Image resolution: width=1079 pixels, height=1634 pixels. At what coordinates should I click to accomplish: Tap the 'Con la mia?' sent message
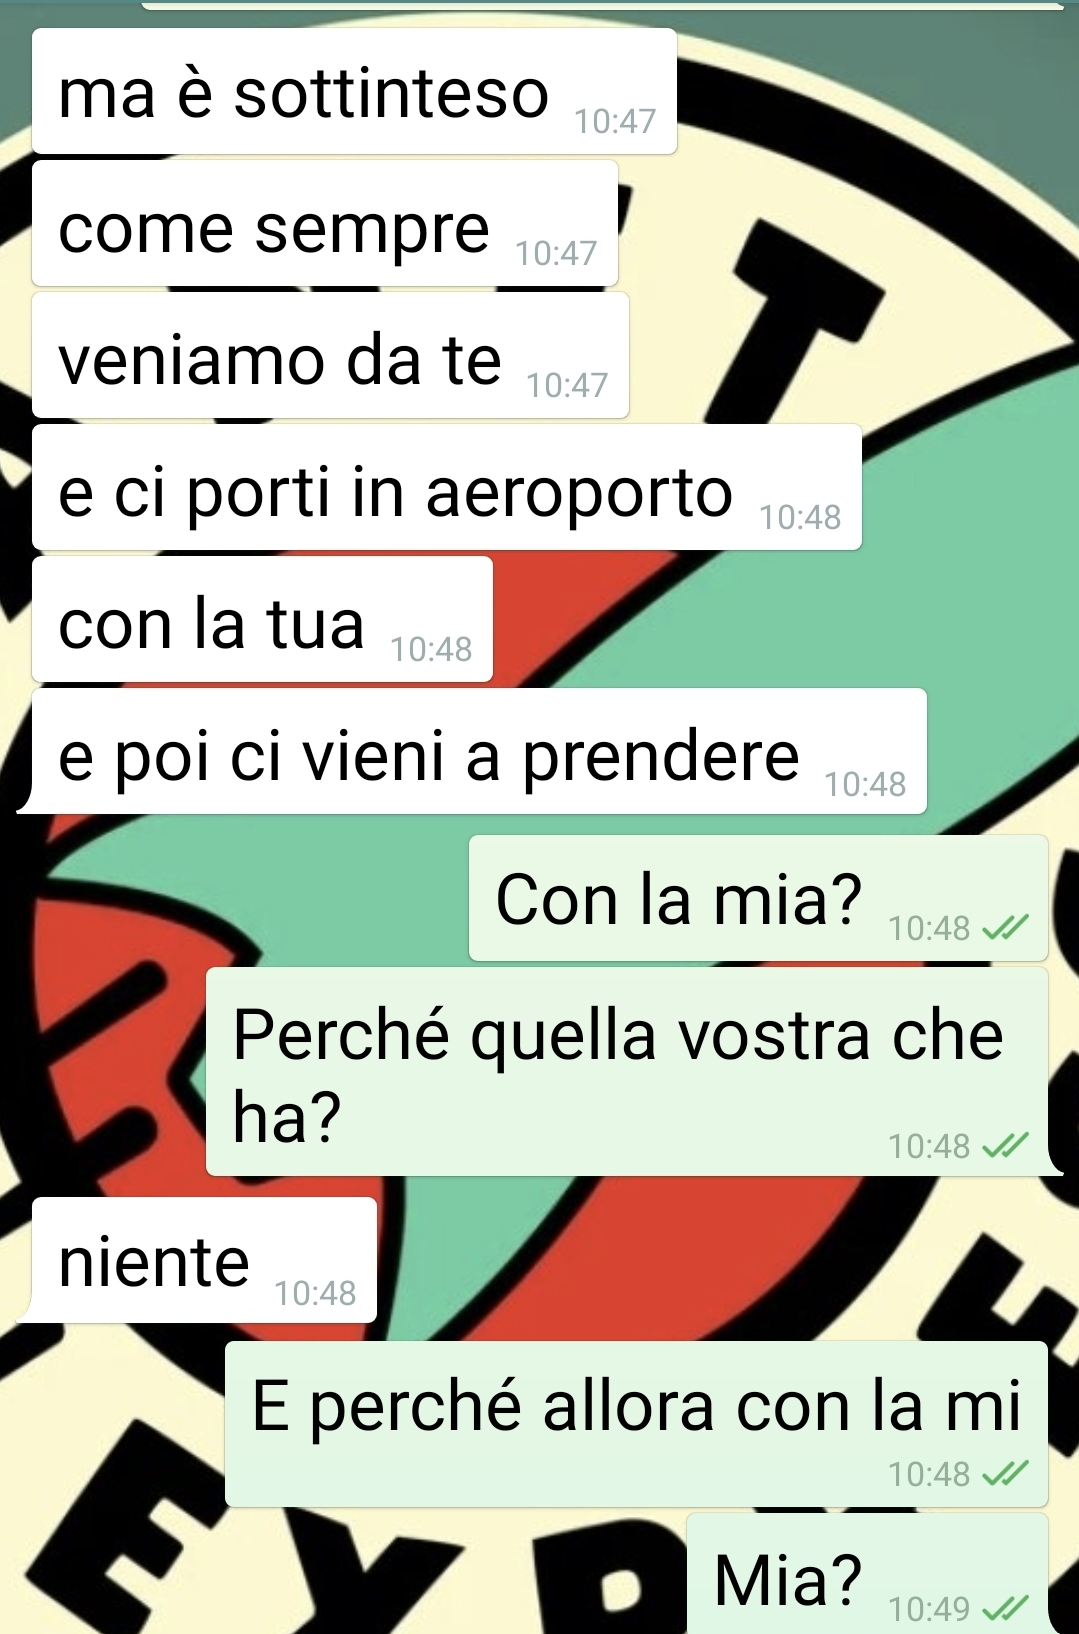point(758,898)
